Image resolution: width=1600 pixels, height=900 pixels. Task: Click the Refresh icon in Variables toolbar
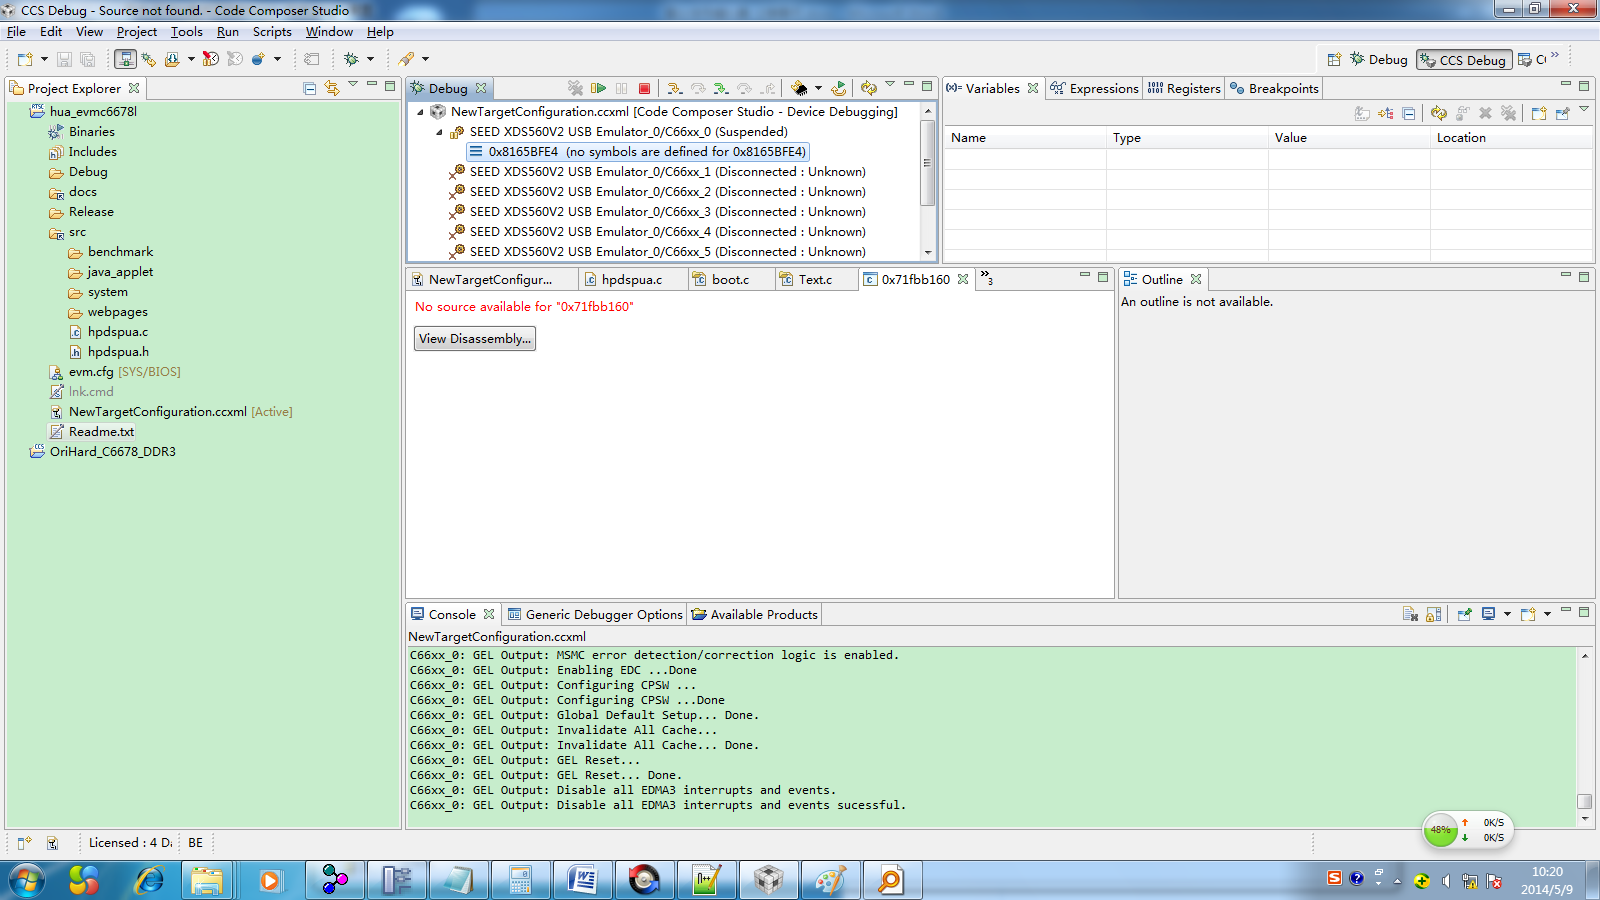pos(1439,113)
